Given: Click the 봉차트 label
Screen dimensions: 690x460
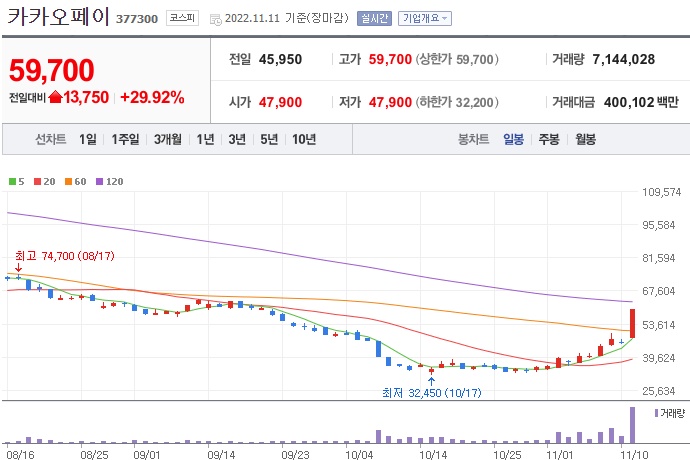Looking at the screenshot, I should coord(473,140).
